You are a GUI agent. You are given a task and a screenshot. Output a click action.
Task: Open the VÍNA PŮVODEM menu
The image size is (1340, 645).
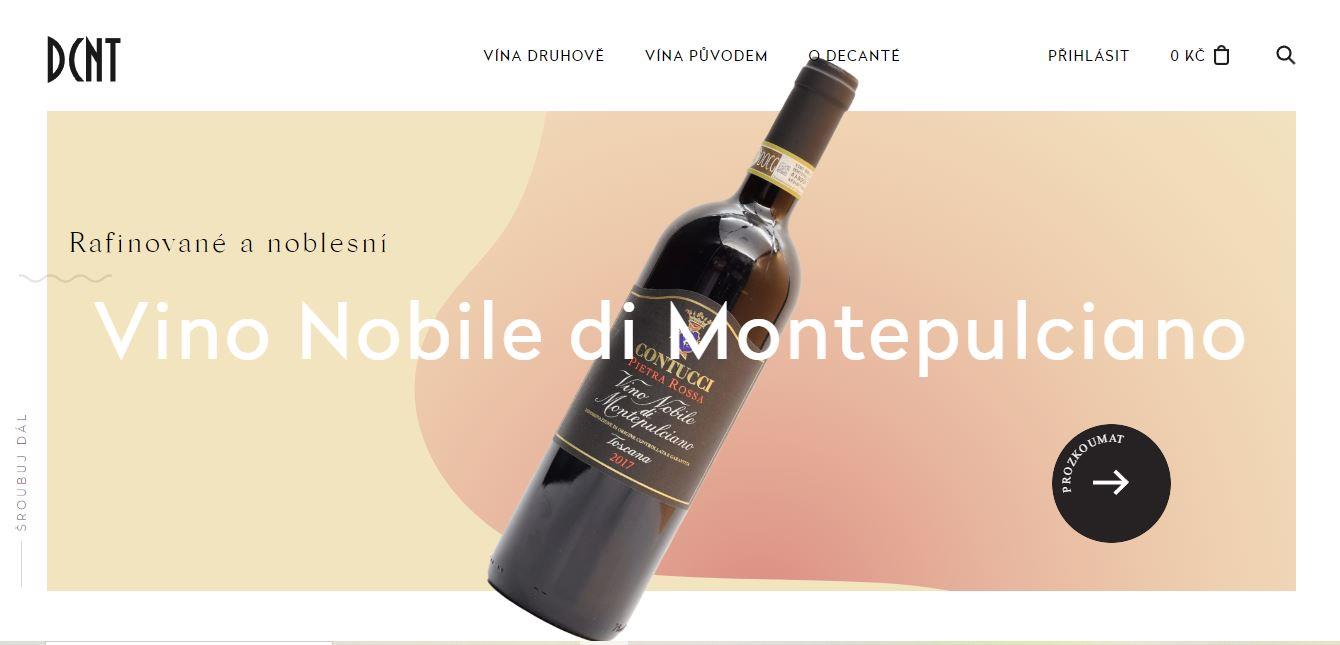[706, 56]
